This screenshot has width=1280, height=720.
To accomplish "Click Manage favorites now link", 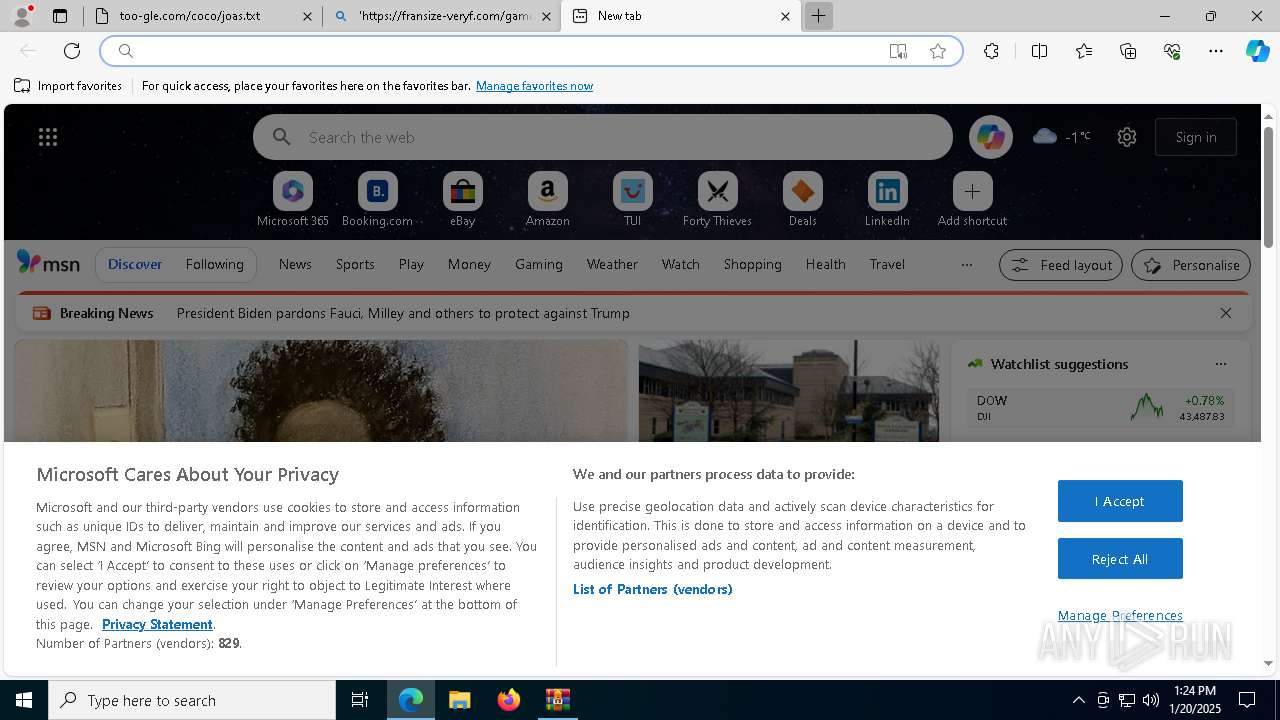I will tap(534, 86).
